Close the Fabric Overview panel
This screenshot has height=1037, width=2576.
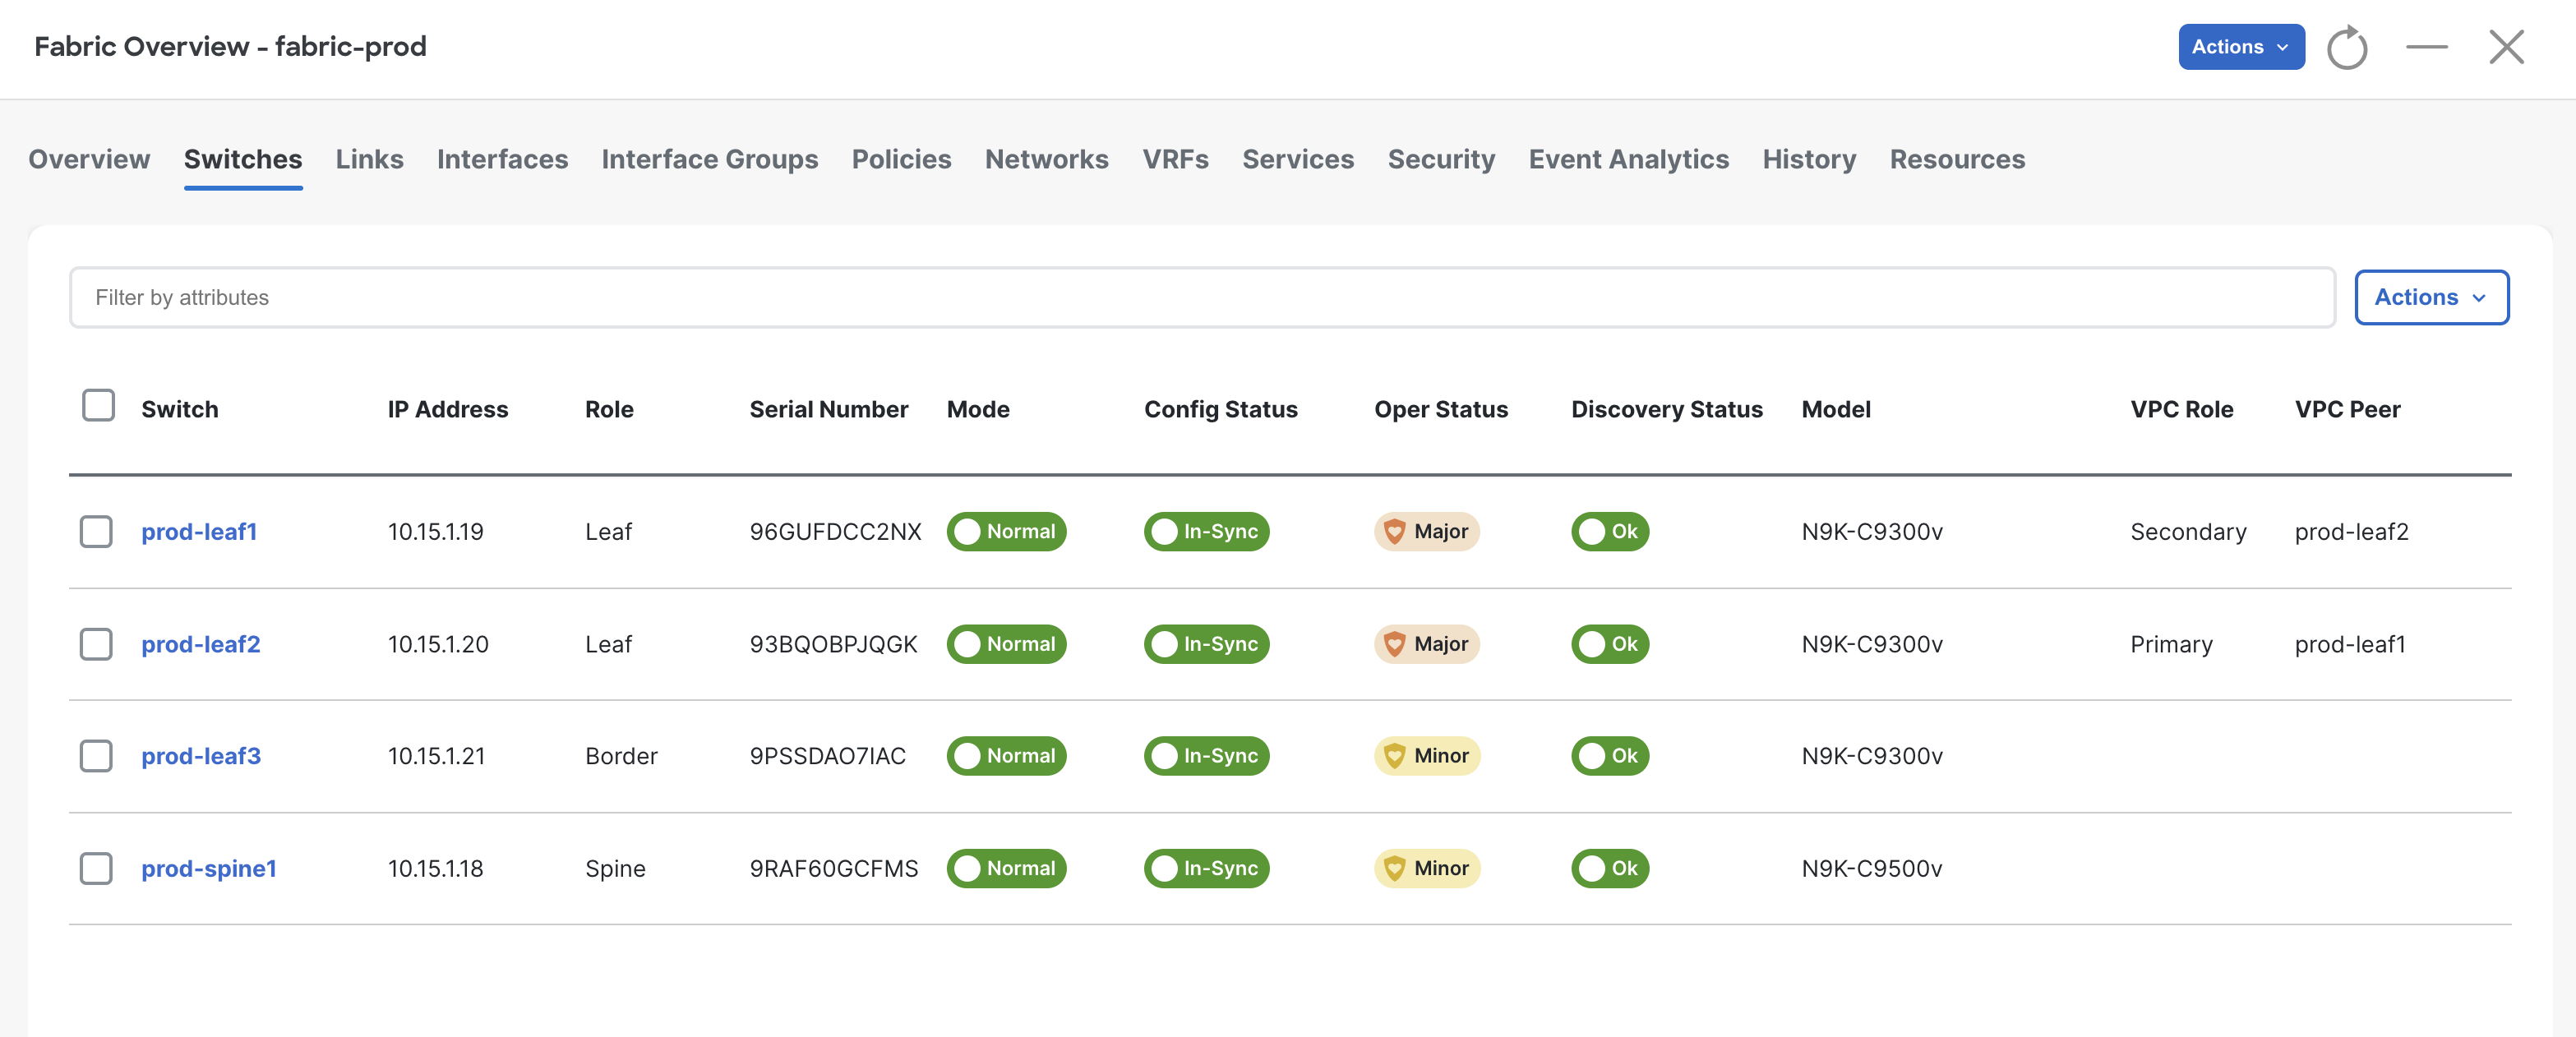pyautogui.click(x=2506, y=47)
